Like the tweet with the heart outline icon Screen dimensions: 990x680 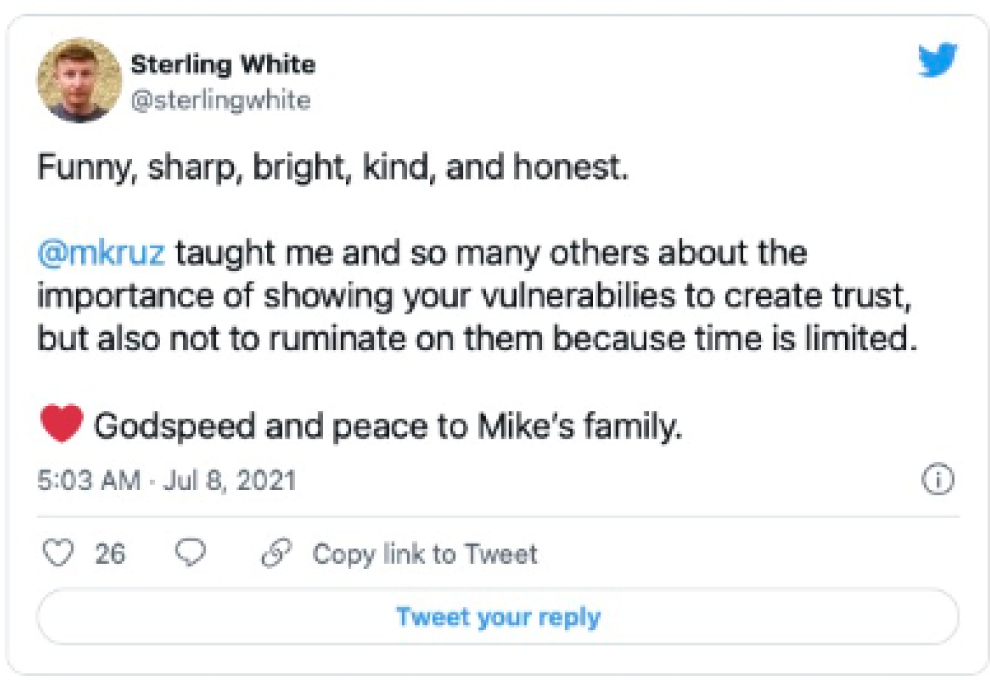pos(60,553)
